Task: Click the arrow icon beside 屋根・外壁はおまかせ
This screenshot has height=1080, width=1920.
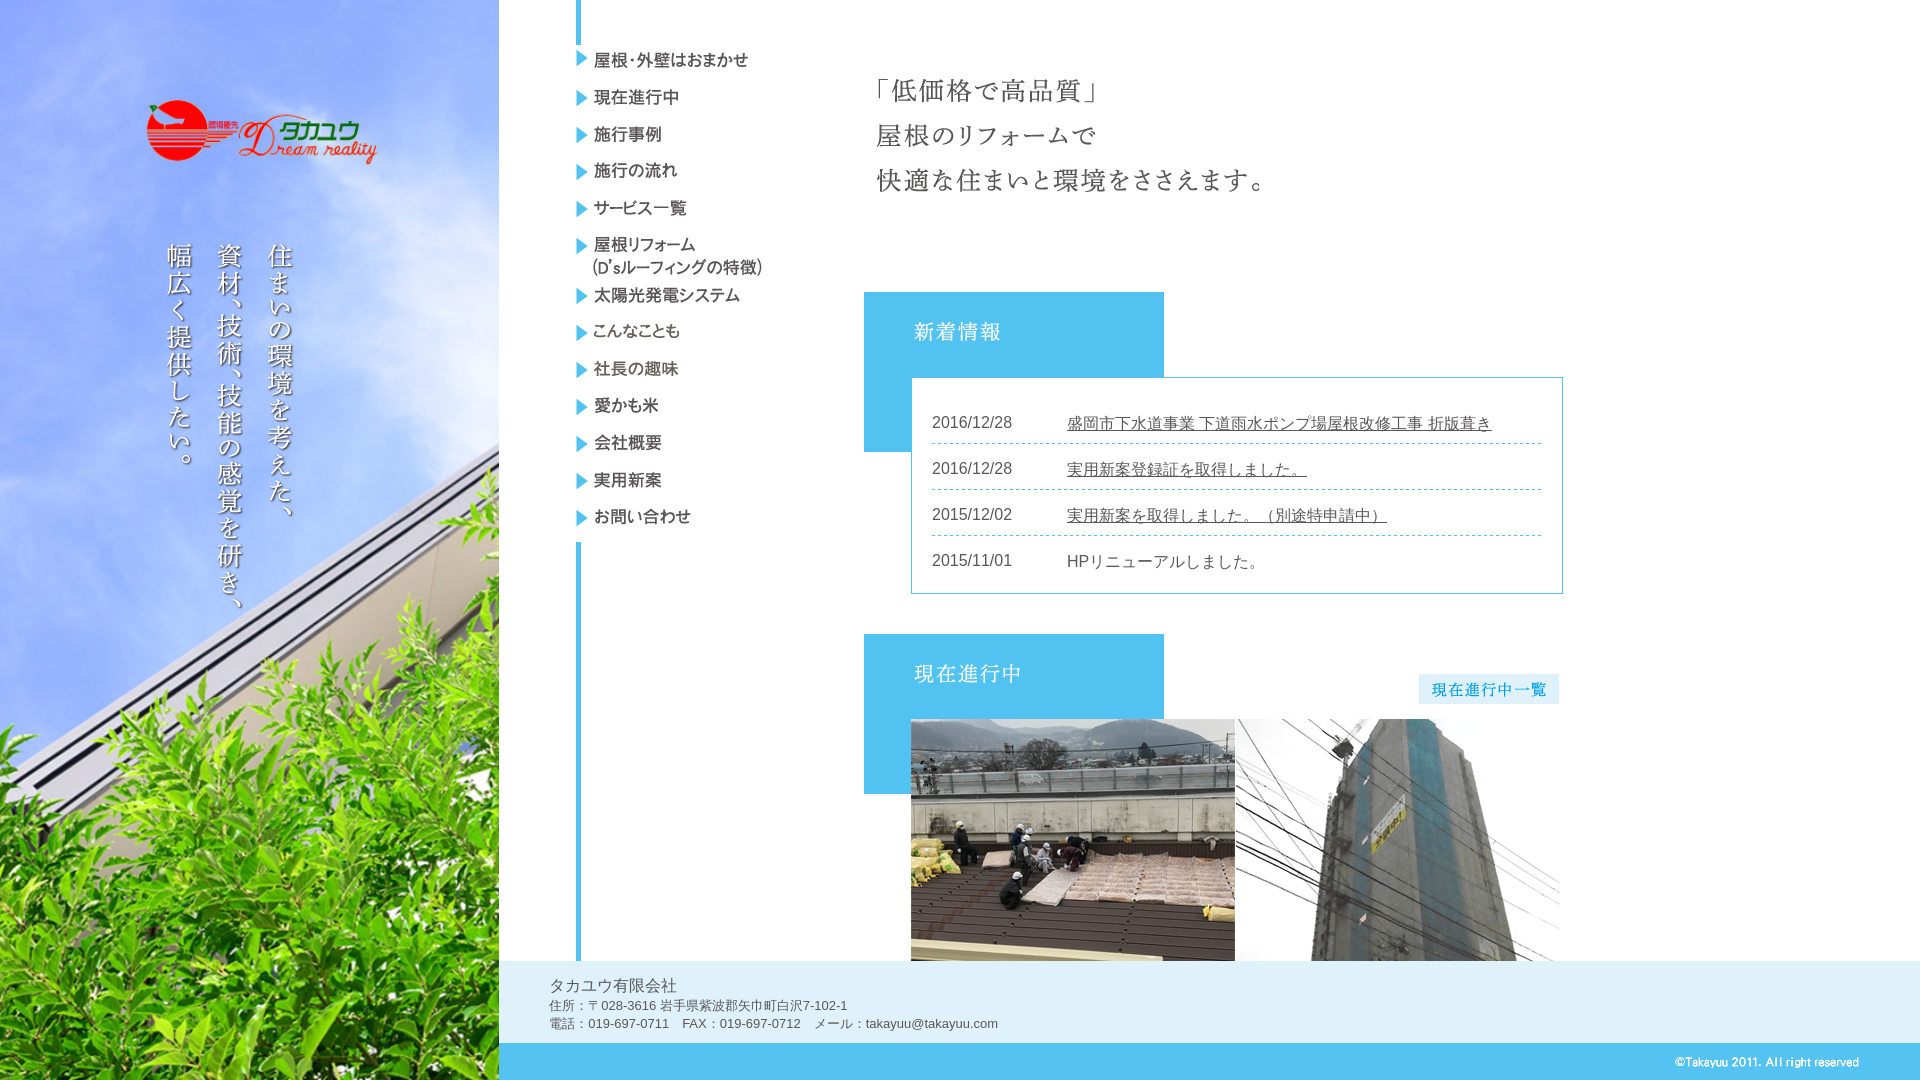Action: coord(580,60)
